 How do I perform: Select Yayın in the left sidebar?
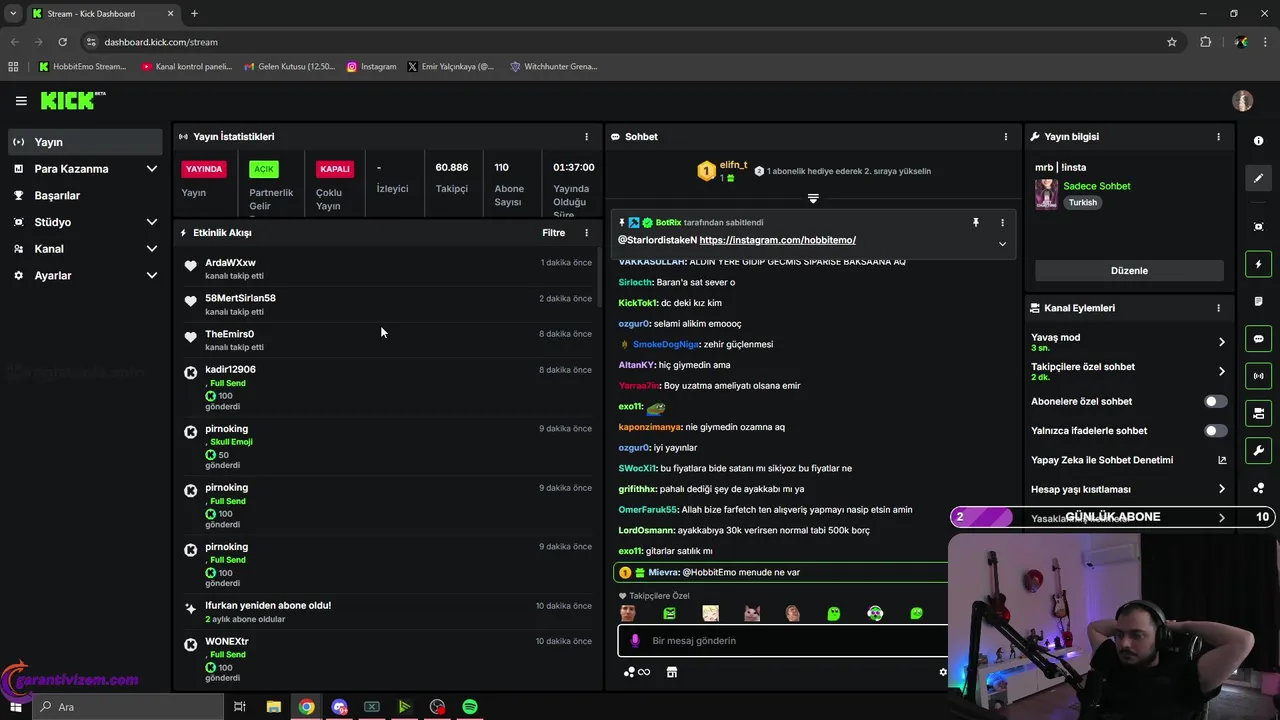click(x=85, y=142)
